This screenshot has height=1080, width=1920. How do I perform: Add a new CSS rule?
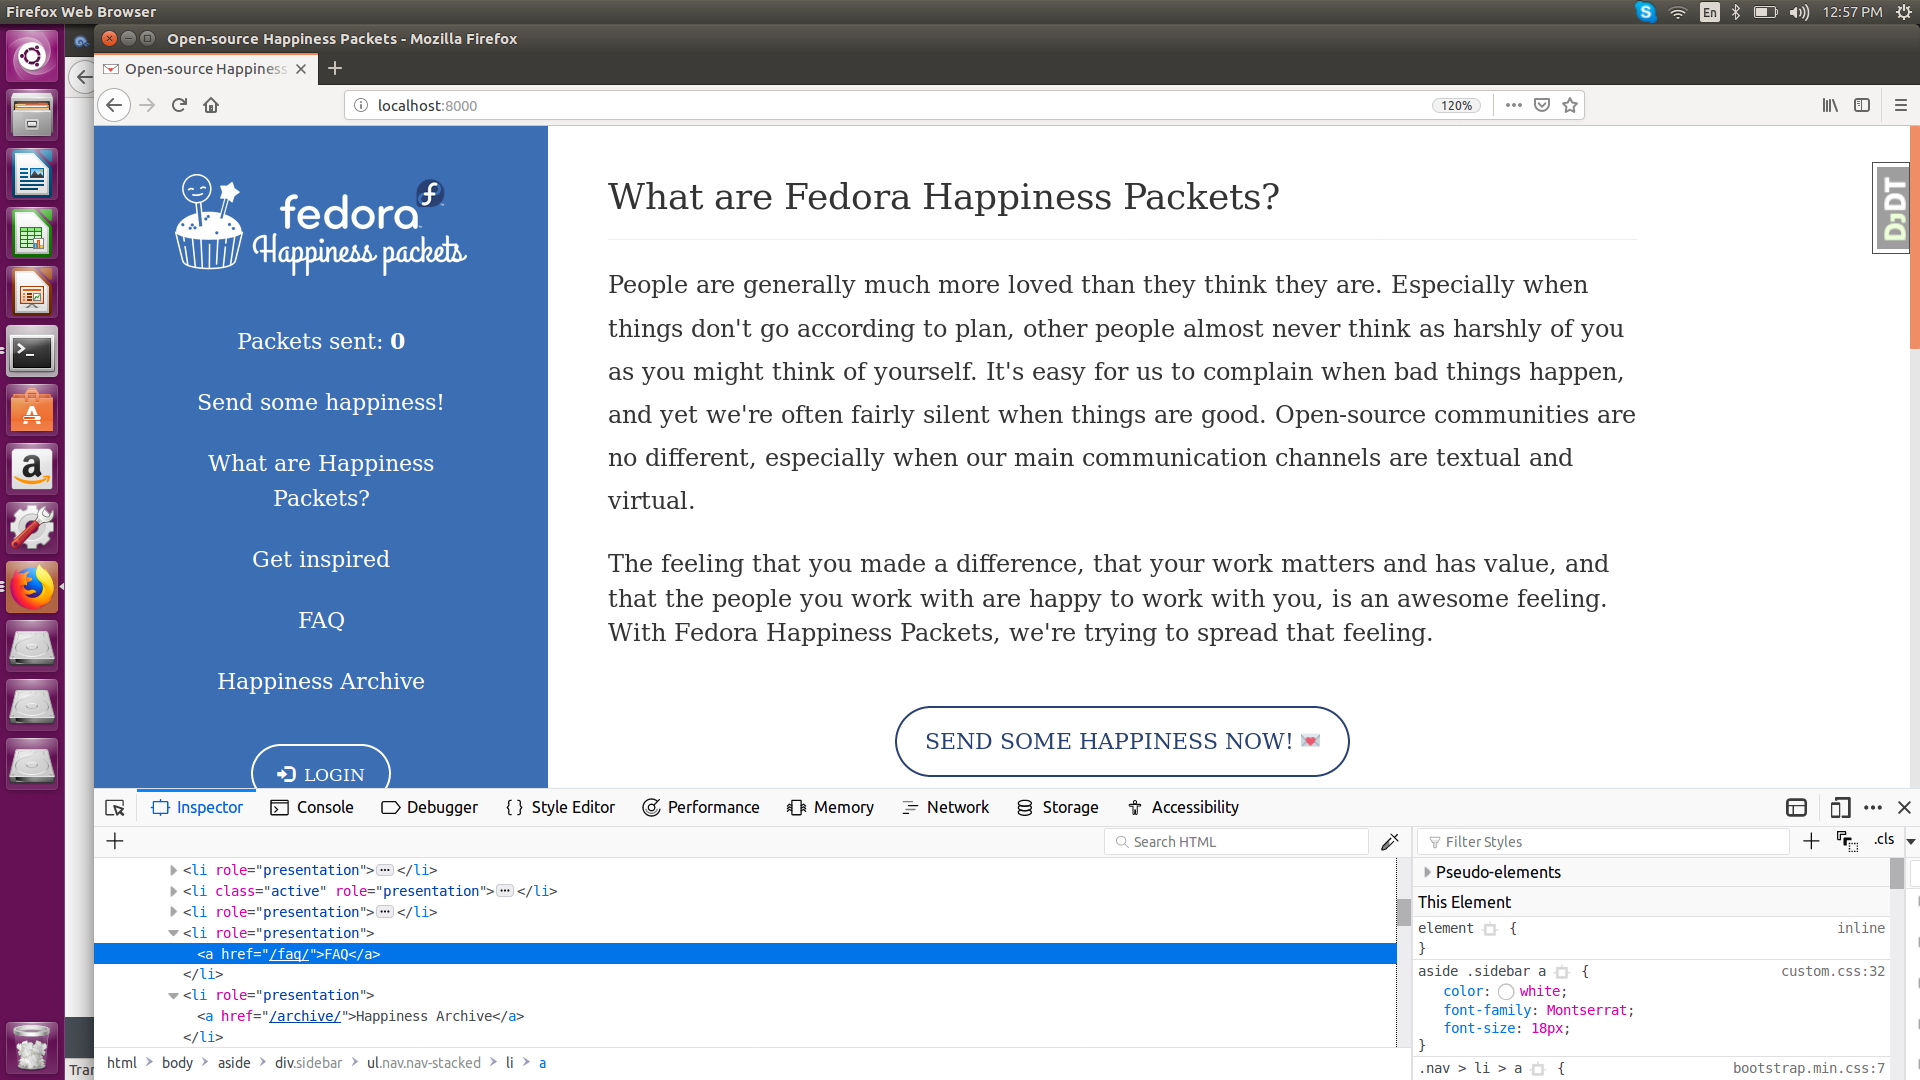1811,841
